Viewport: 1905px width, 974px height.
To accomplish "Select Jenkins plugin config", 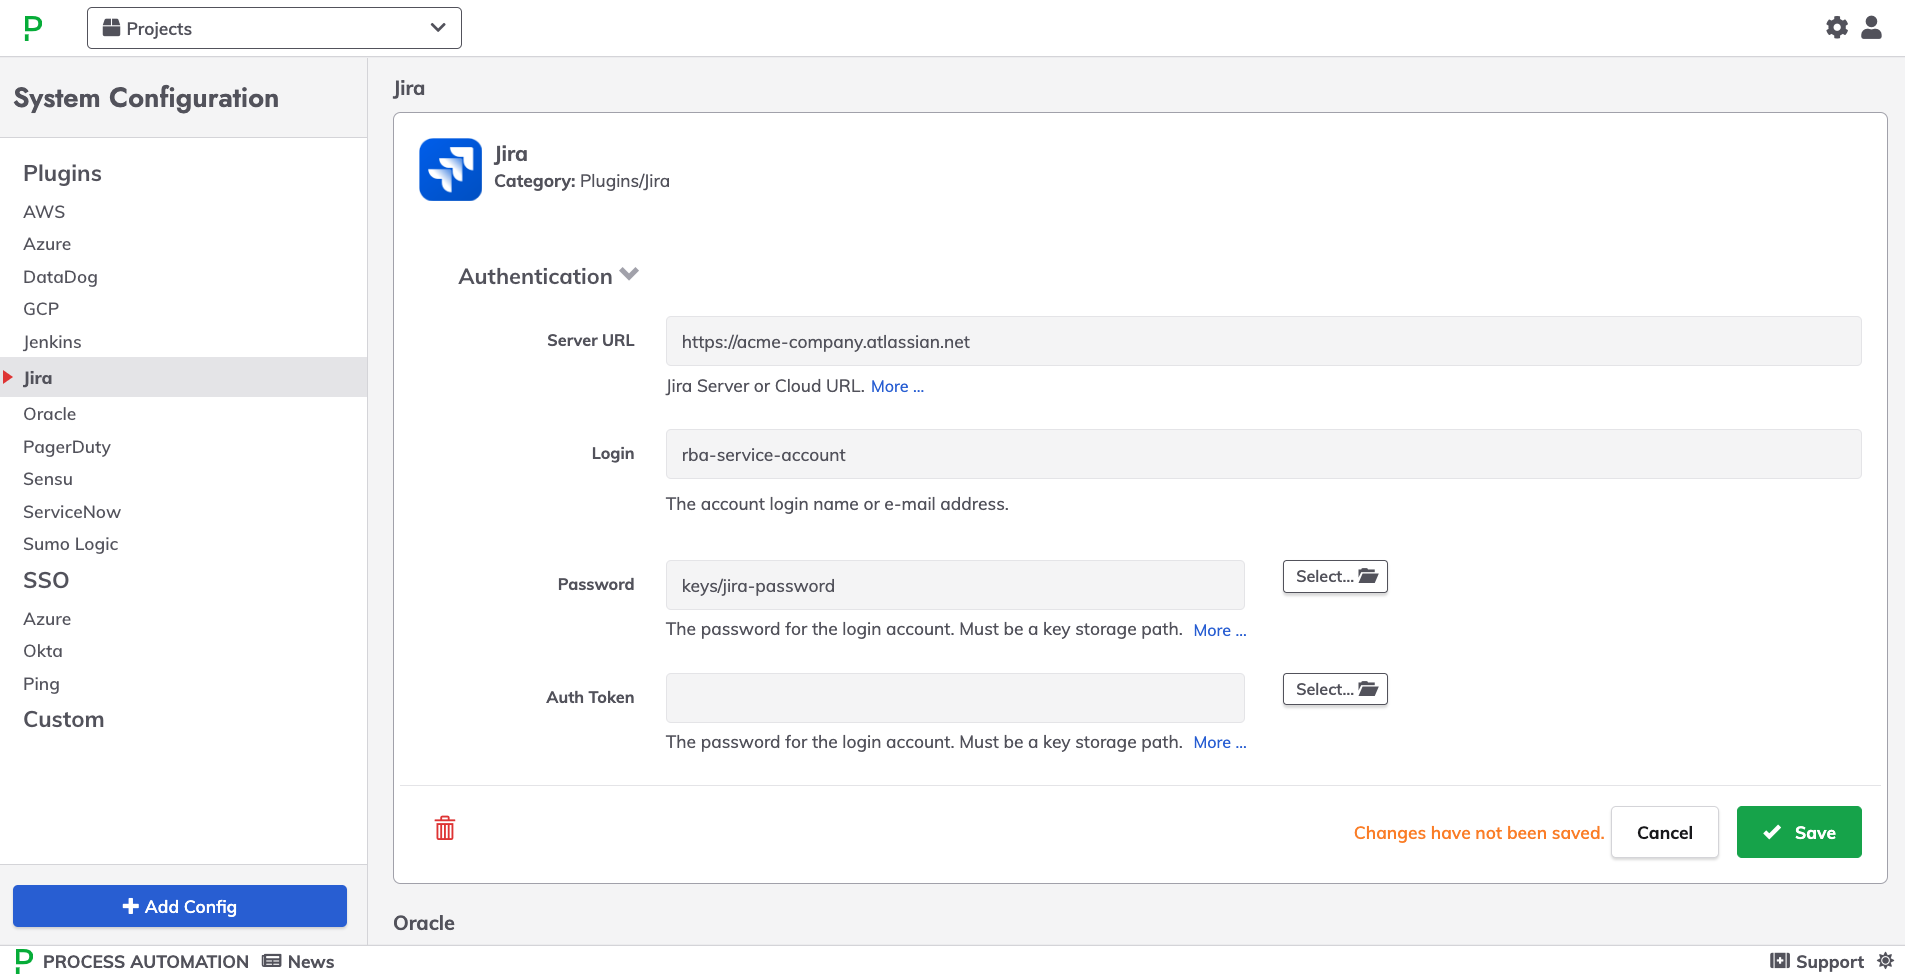I will click(52, 342).
